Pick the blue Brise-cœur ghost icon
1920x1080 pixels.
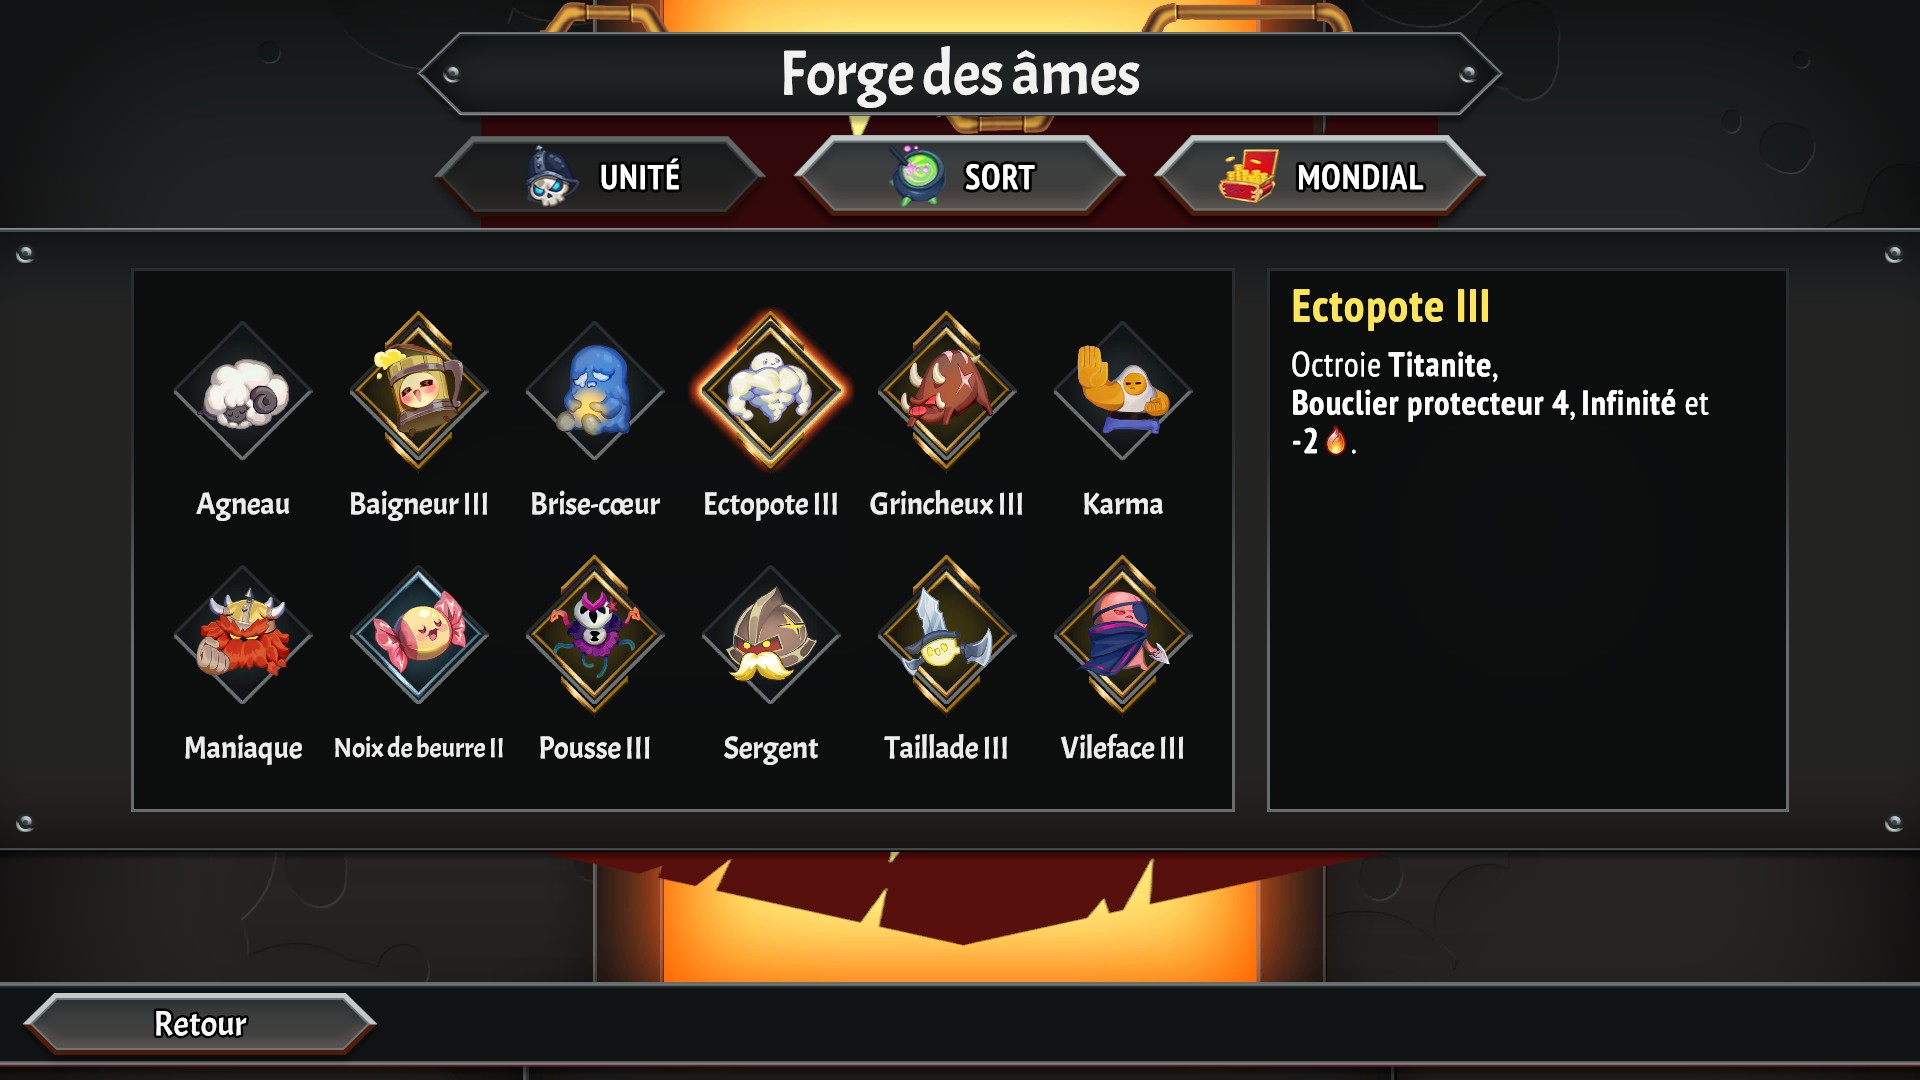pyautogui.click(x=595, y=391)
